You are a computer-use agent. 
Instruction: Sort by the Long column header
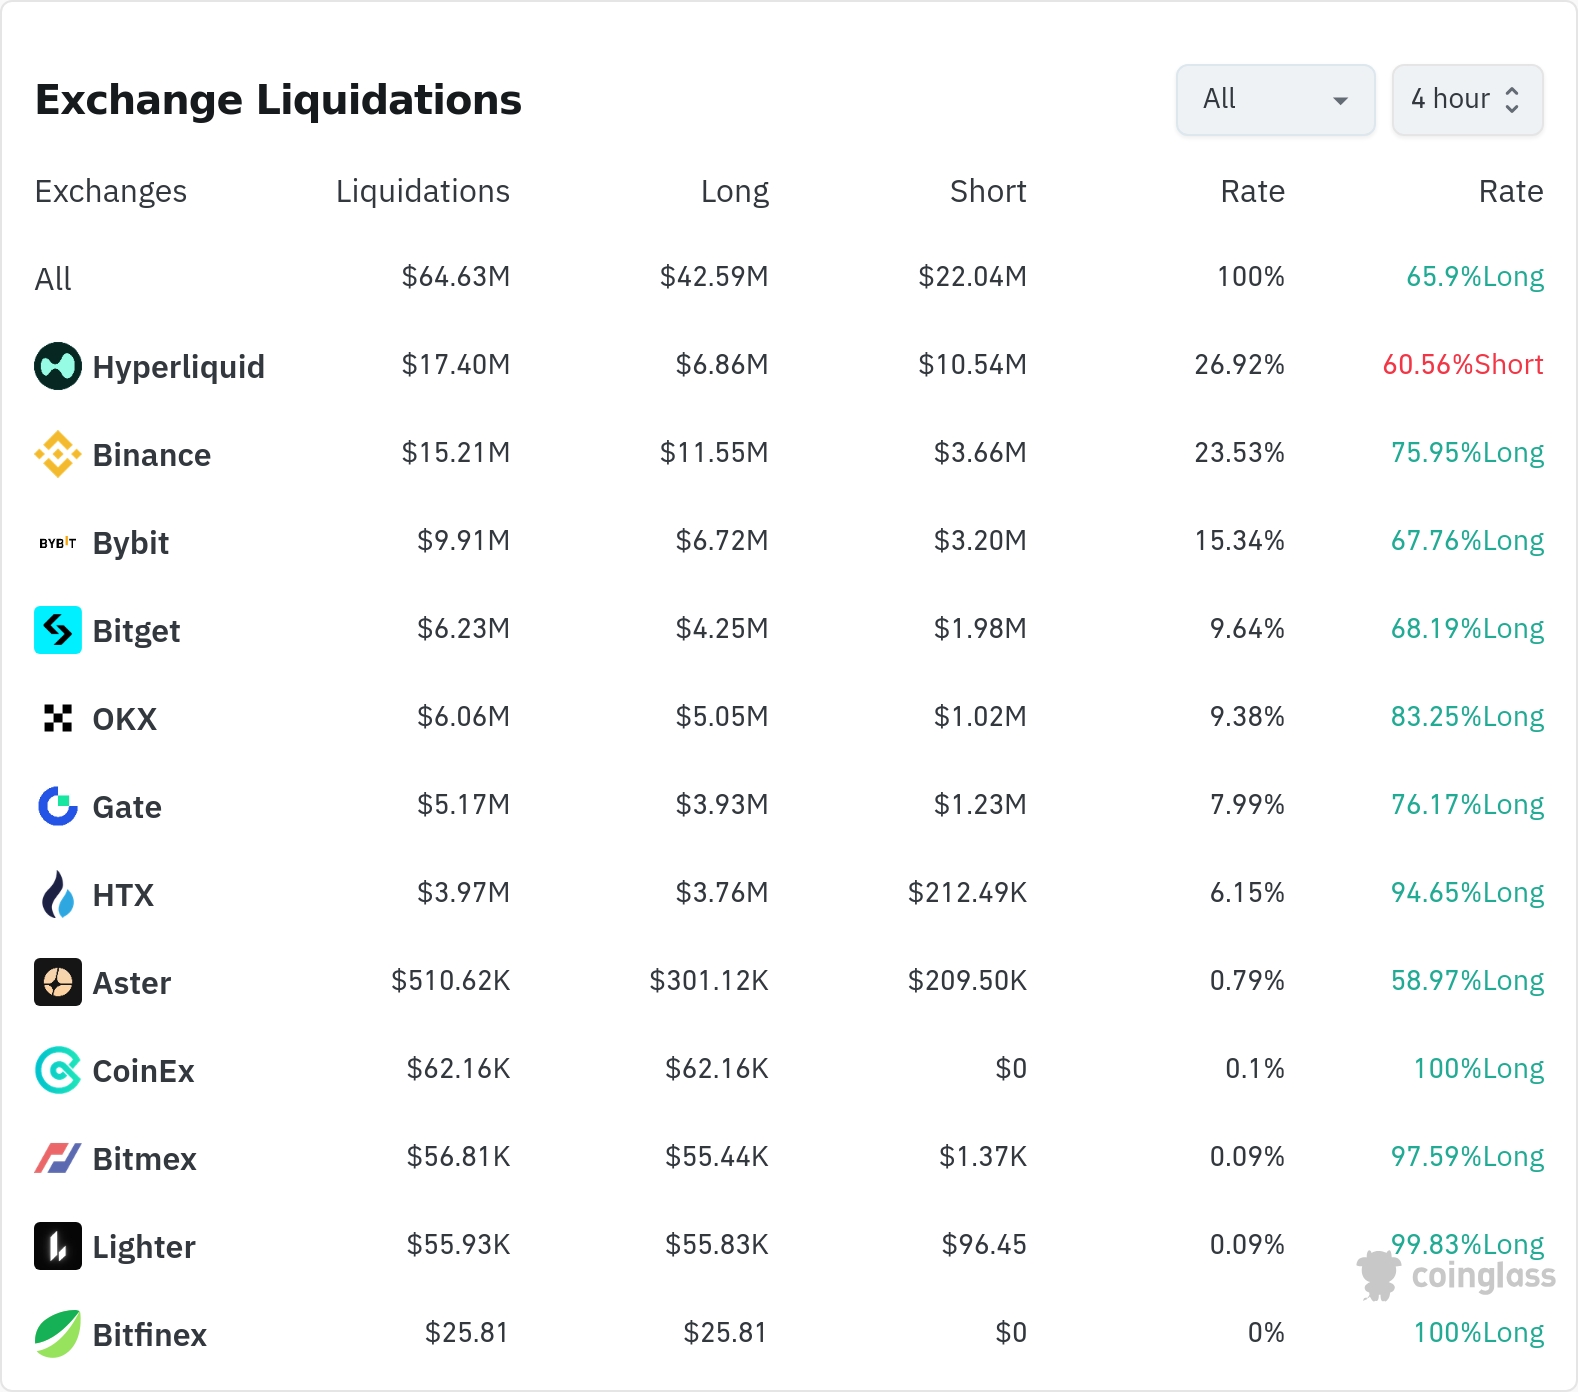734,191
